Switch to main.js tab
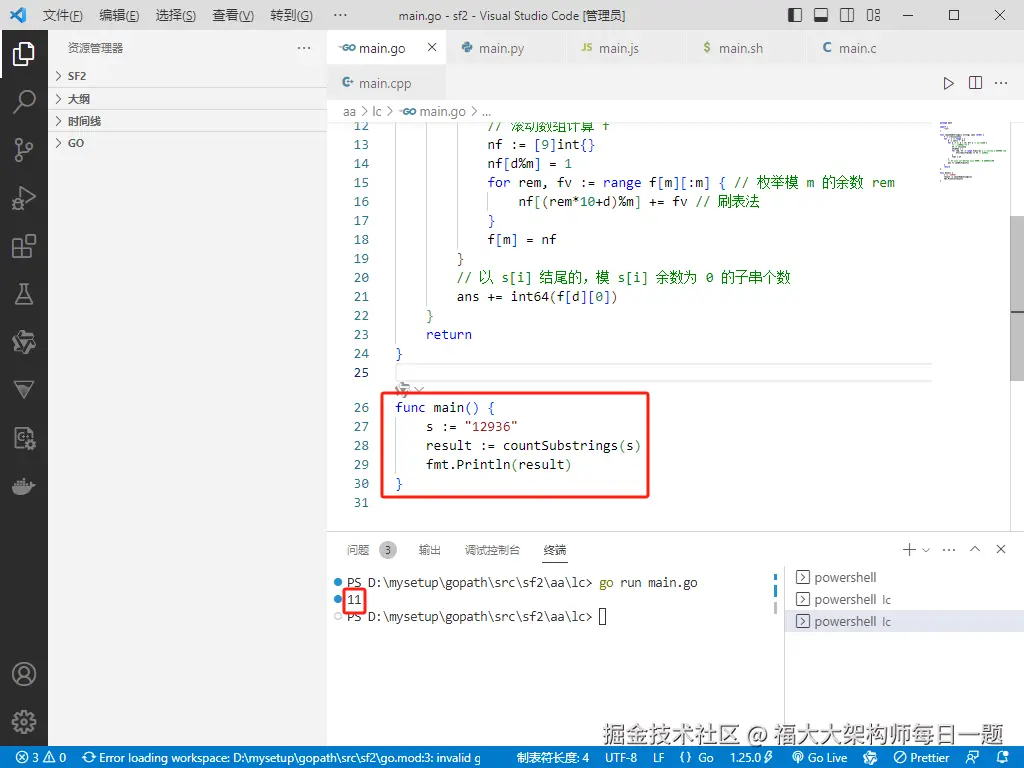This screenshot has height=768, width=1024. (618, 48)
